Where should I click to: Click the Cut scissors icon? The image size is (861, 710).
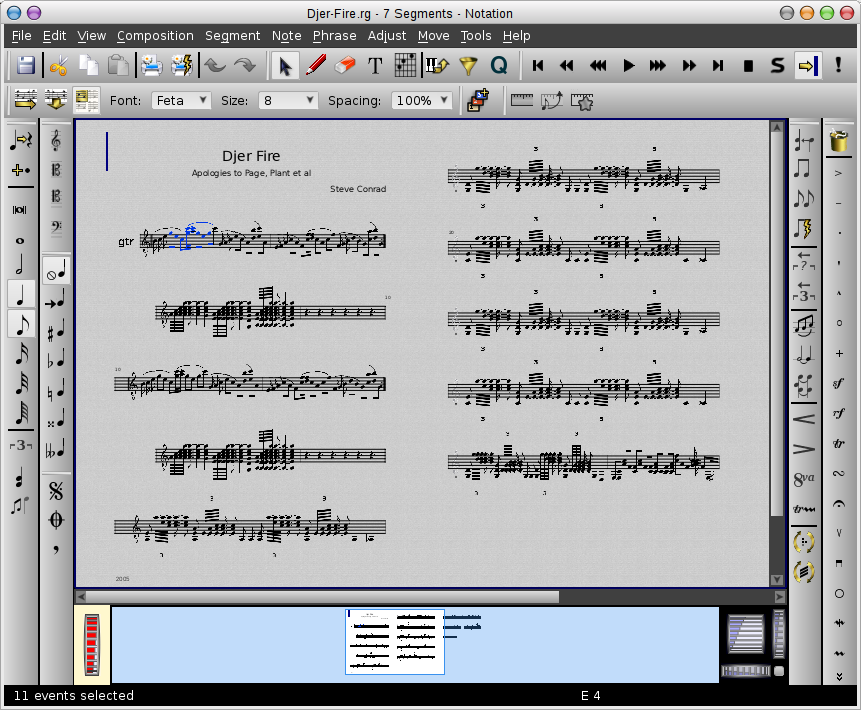pyautogui.click(x=58, y=66)
